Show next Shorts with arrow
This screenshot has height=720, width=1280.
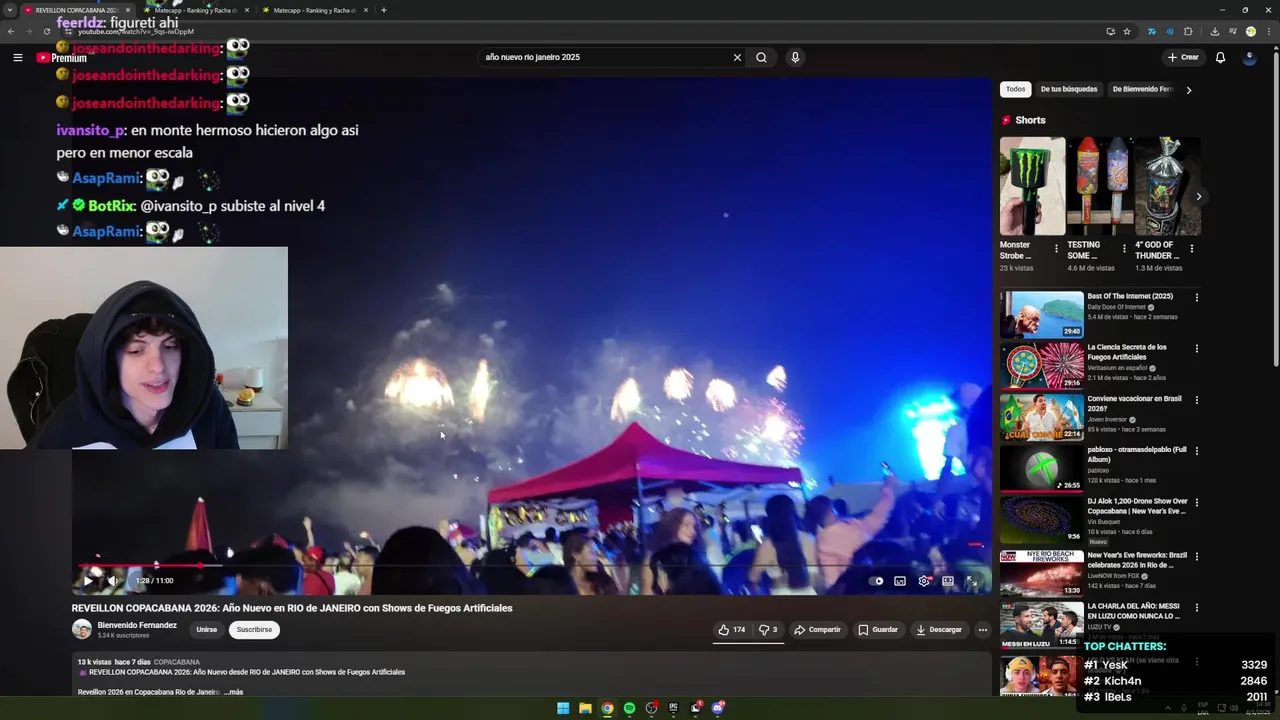tap(1198, 196)
